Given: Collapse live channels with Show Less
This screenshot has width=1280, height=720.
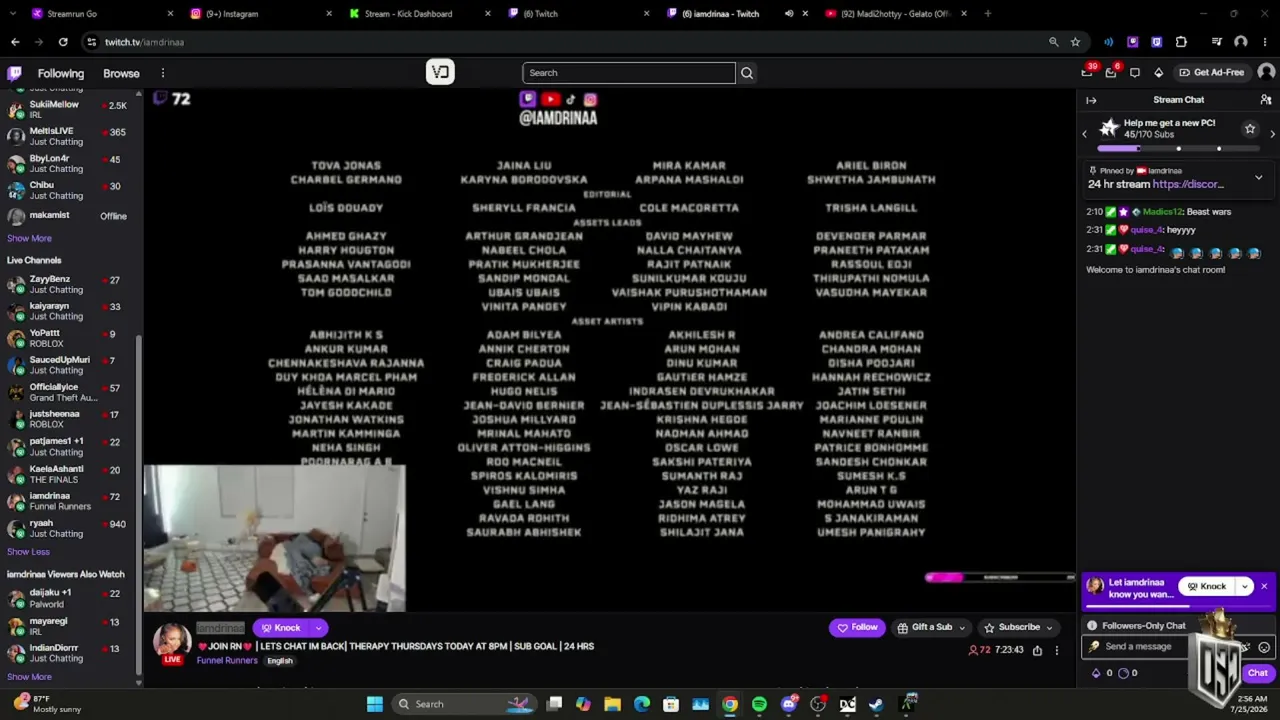Looking at the screenshot, I should tap(28, 552).
